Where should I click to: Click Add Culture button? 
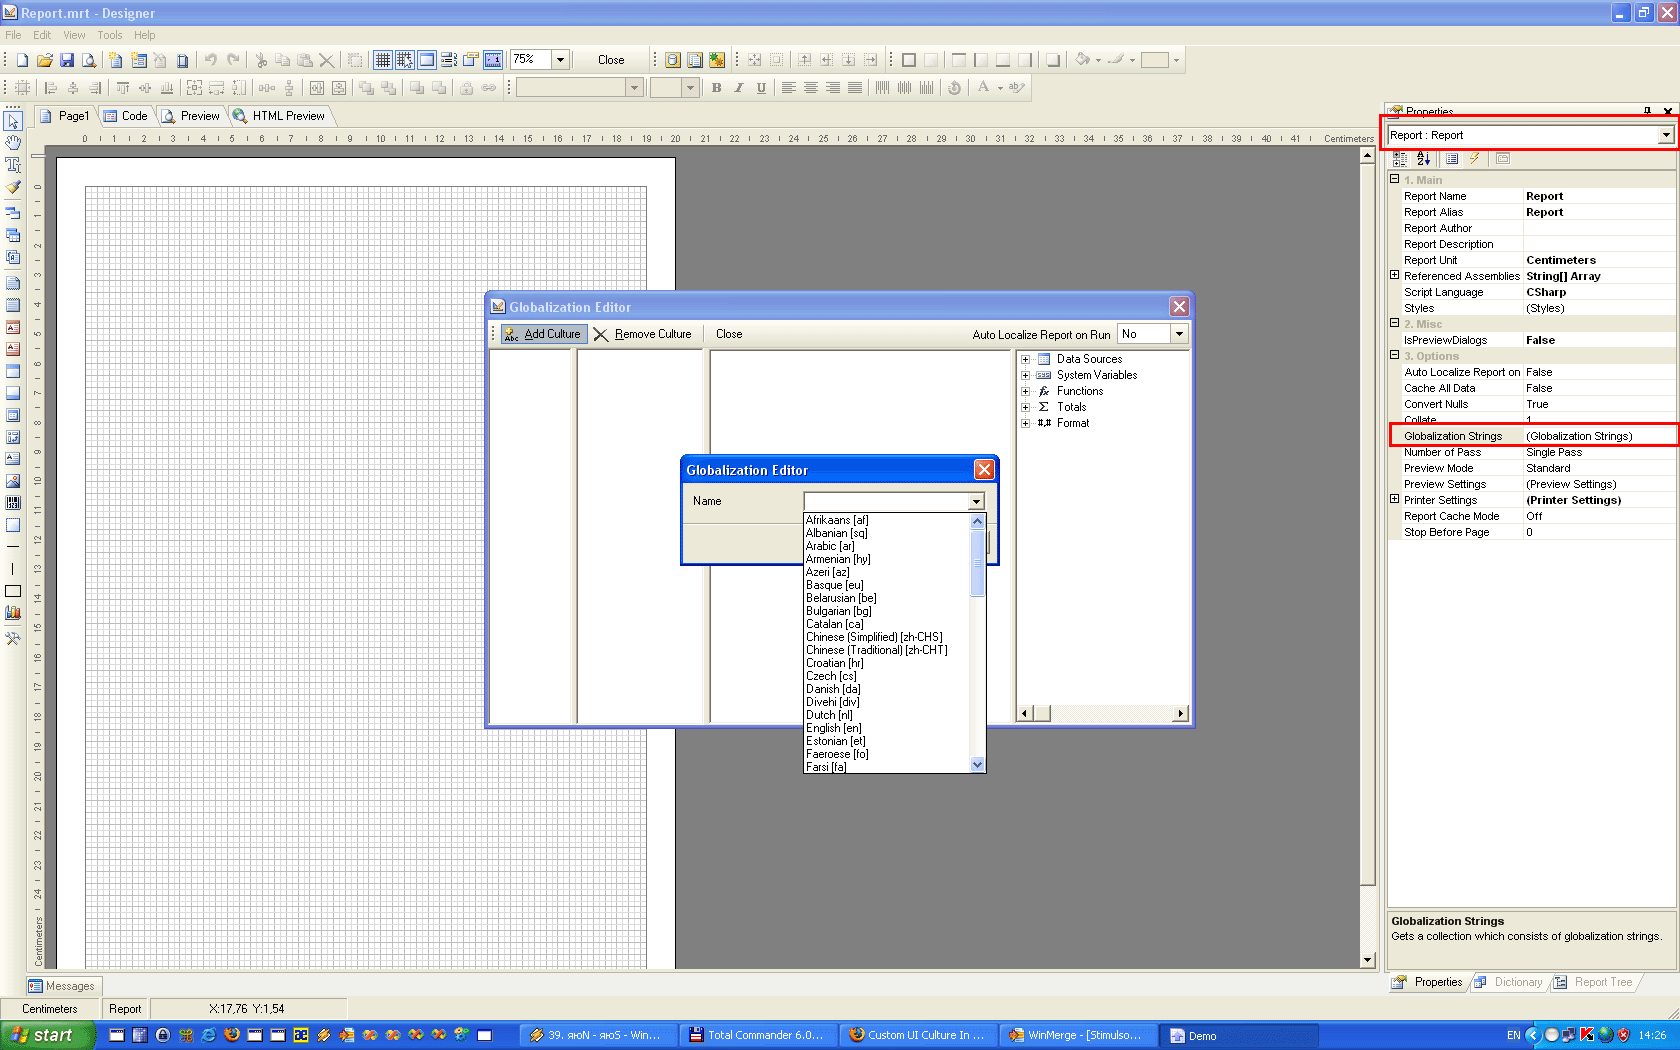(x=543, y=334)
